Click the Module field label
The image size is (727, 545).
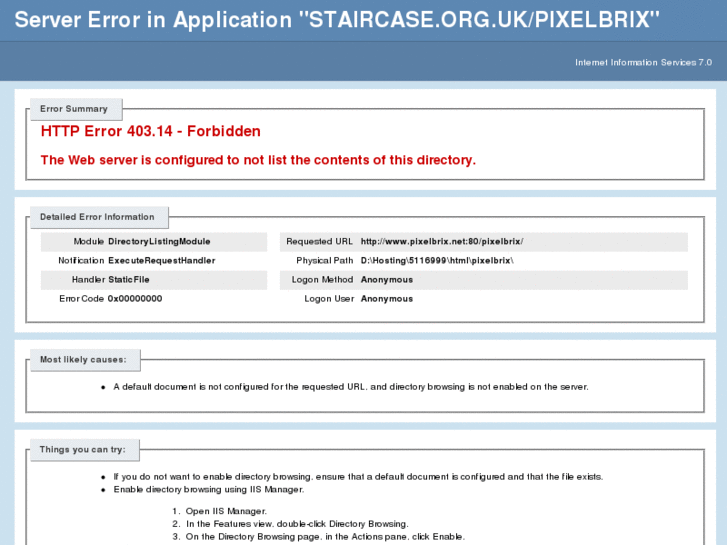pyautogui.click(x=89, y=242)
